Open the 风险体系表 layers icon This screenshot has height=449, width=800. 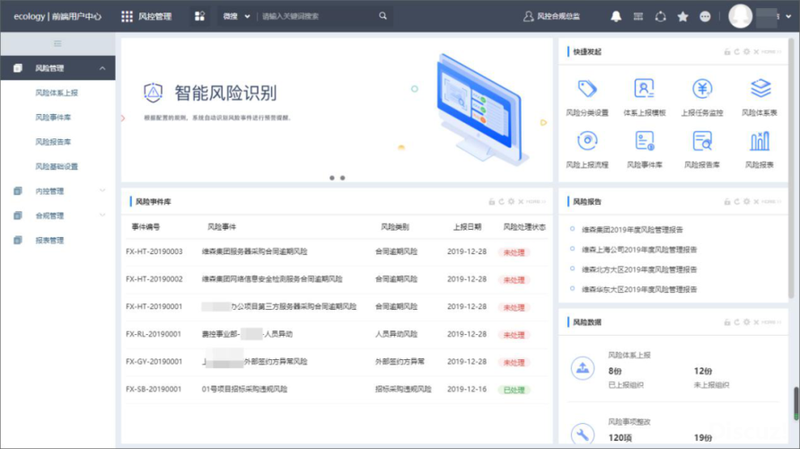[x=760, y=89]
